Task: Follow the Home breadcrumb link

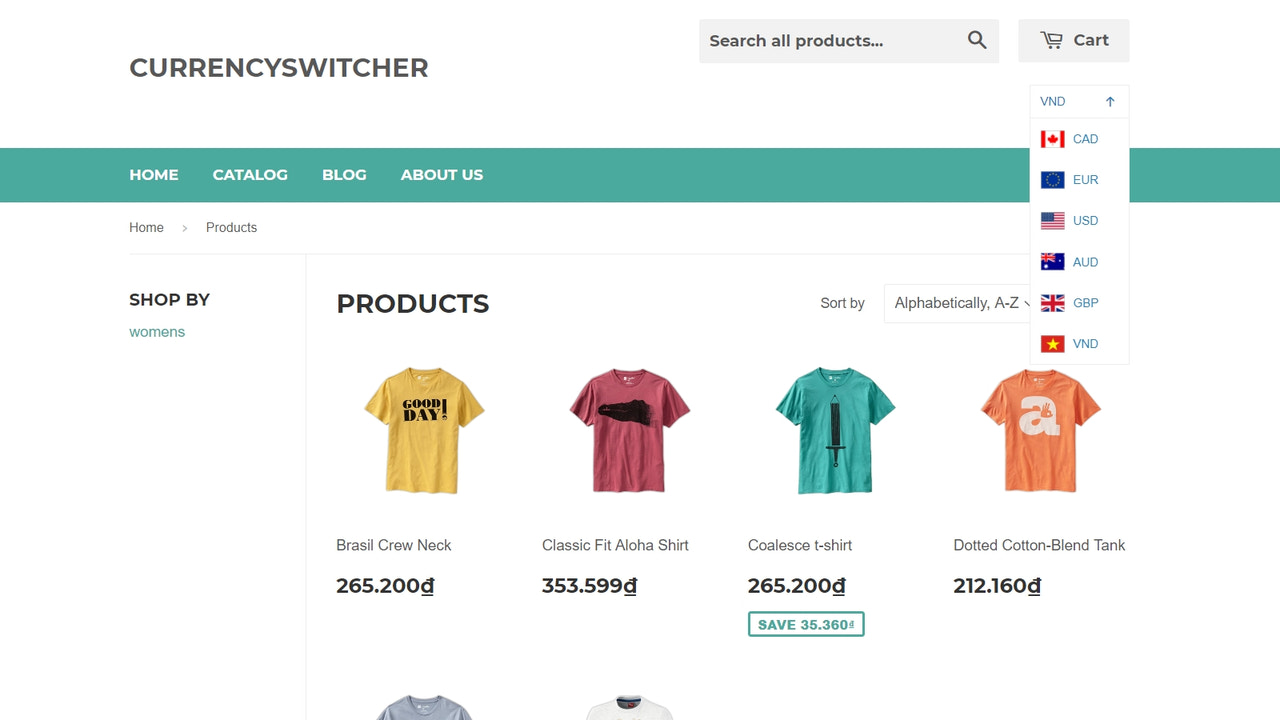Action: point(146,227)
